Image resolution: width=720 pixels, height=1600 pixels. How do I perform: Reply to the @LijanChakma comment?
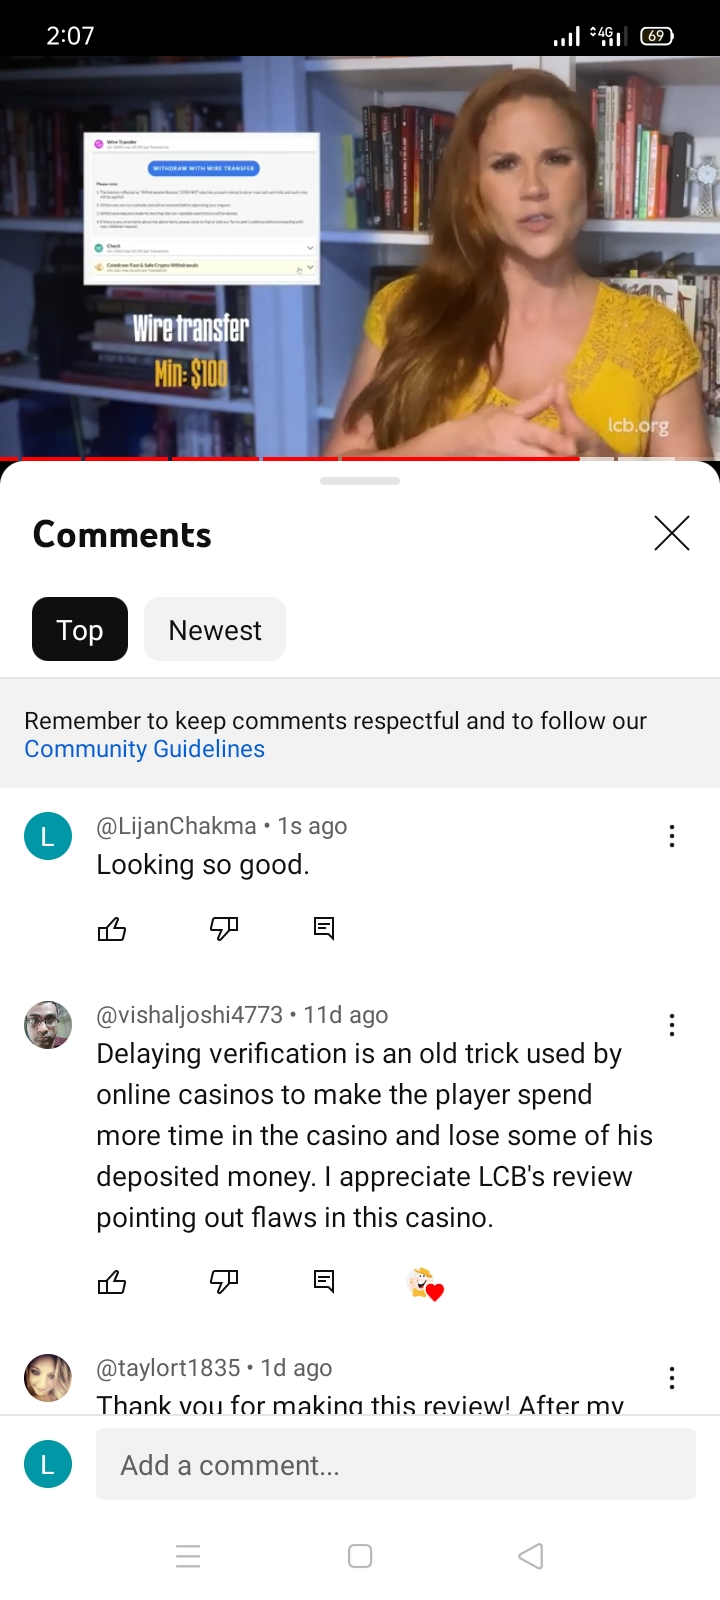(324, 929)
